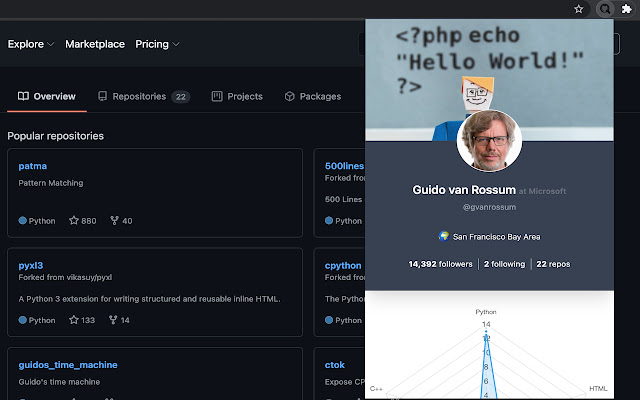Open the ctok repository link
The width and height of the screenshot is (640, 400).
[335, 365]
